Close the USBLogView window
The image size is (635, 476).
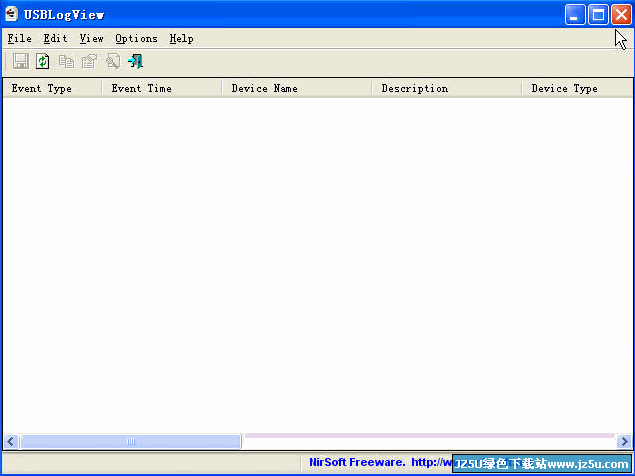(x=621, y=15)
